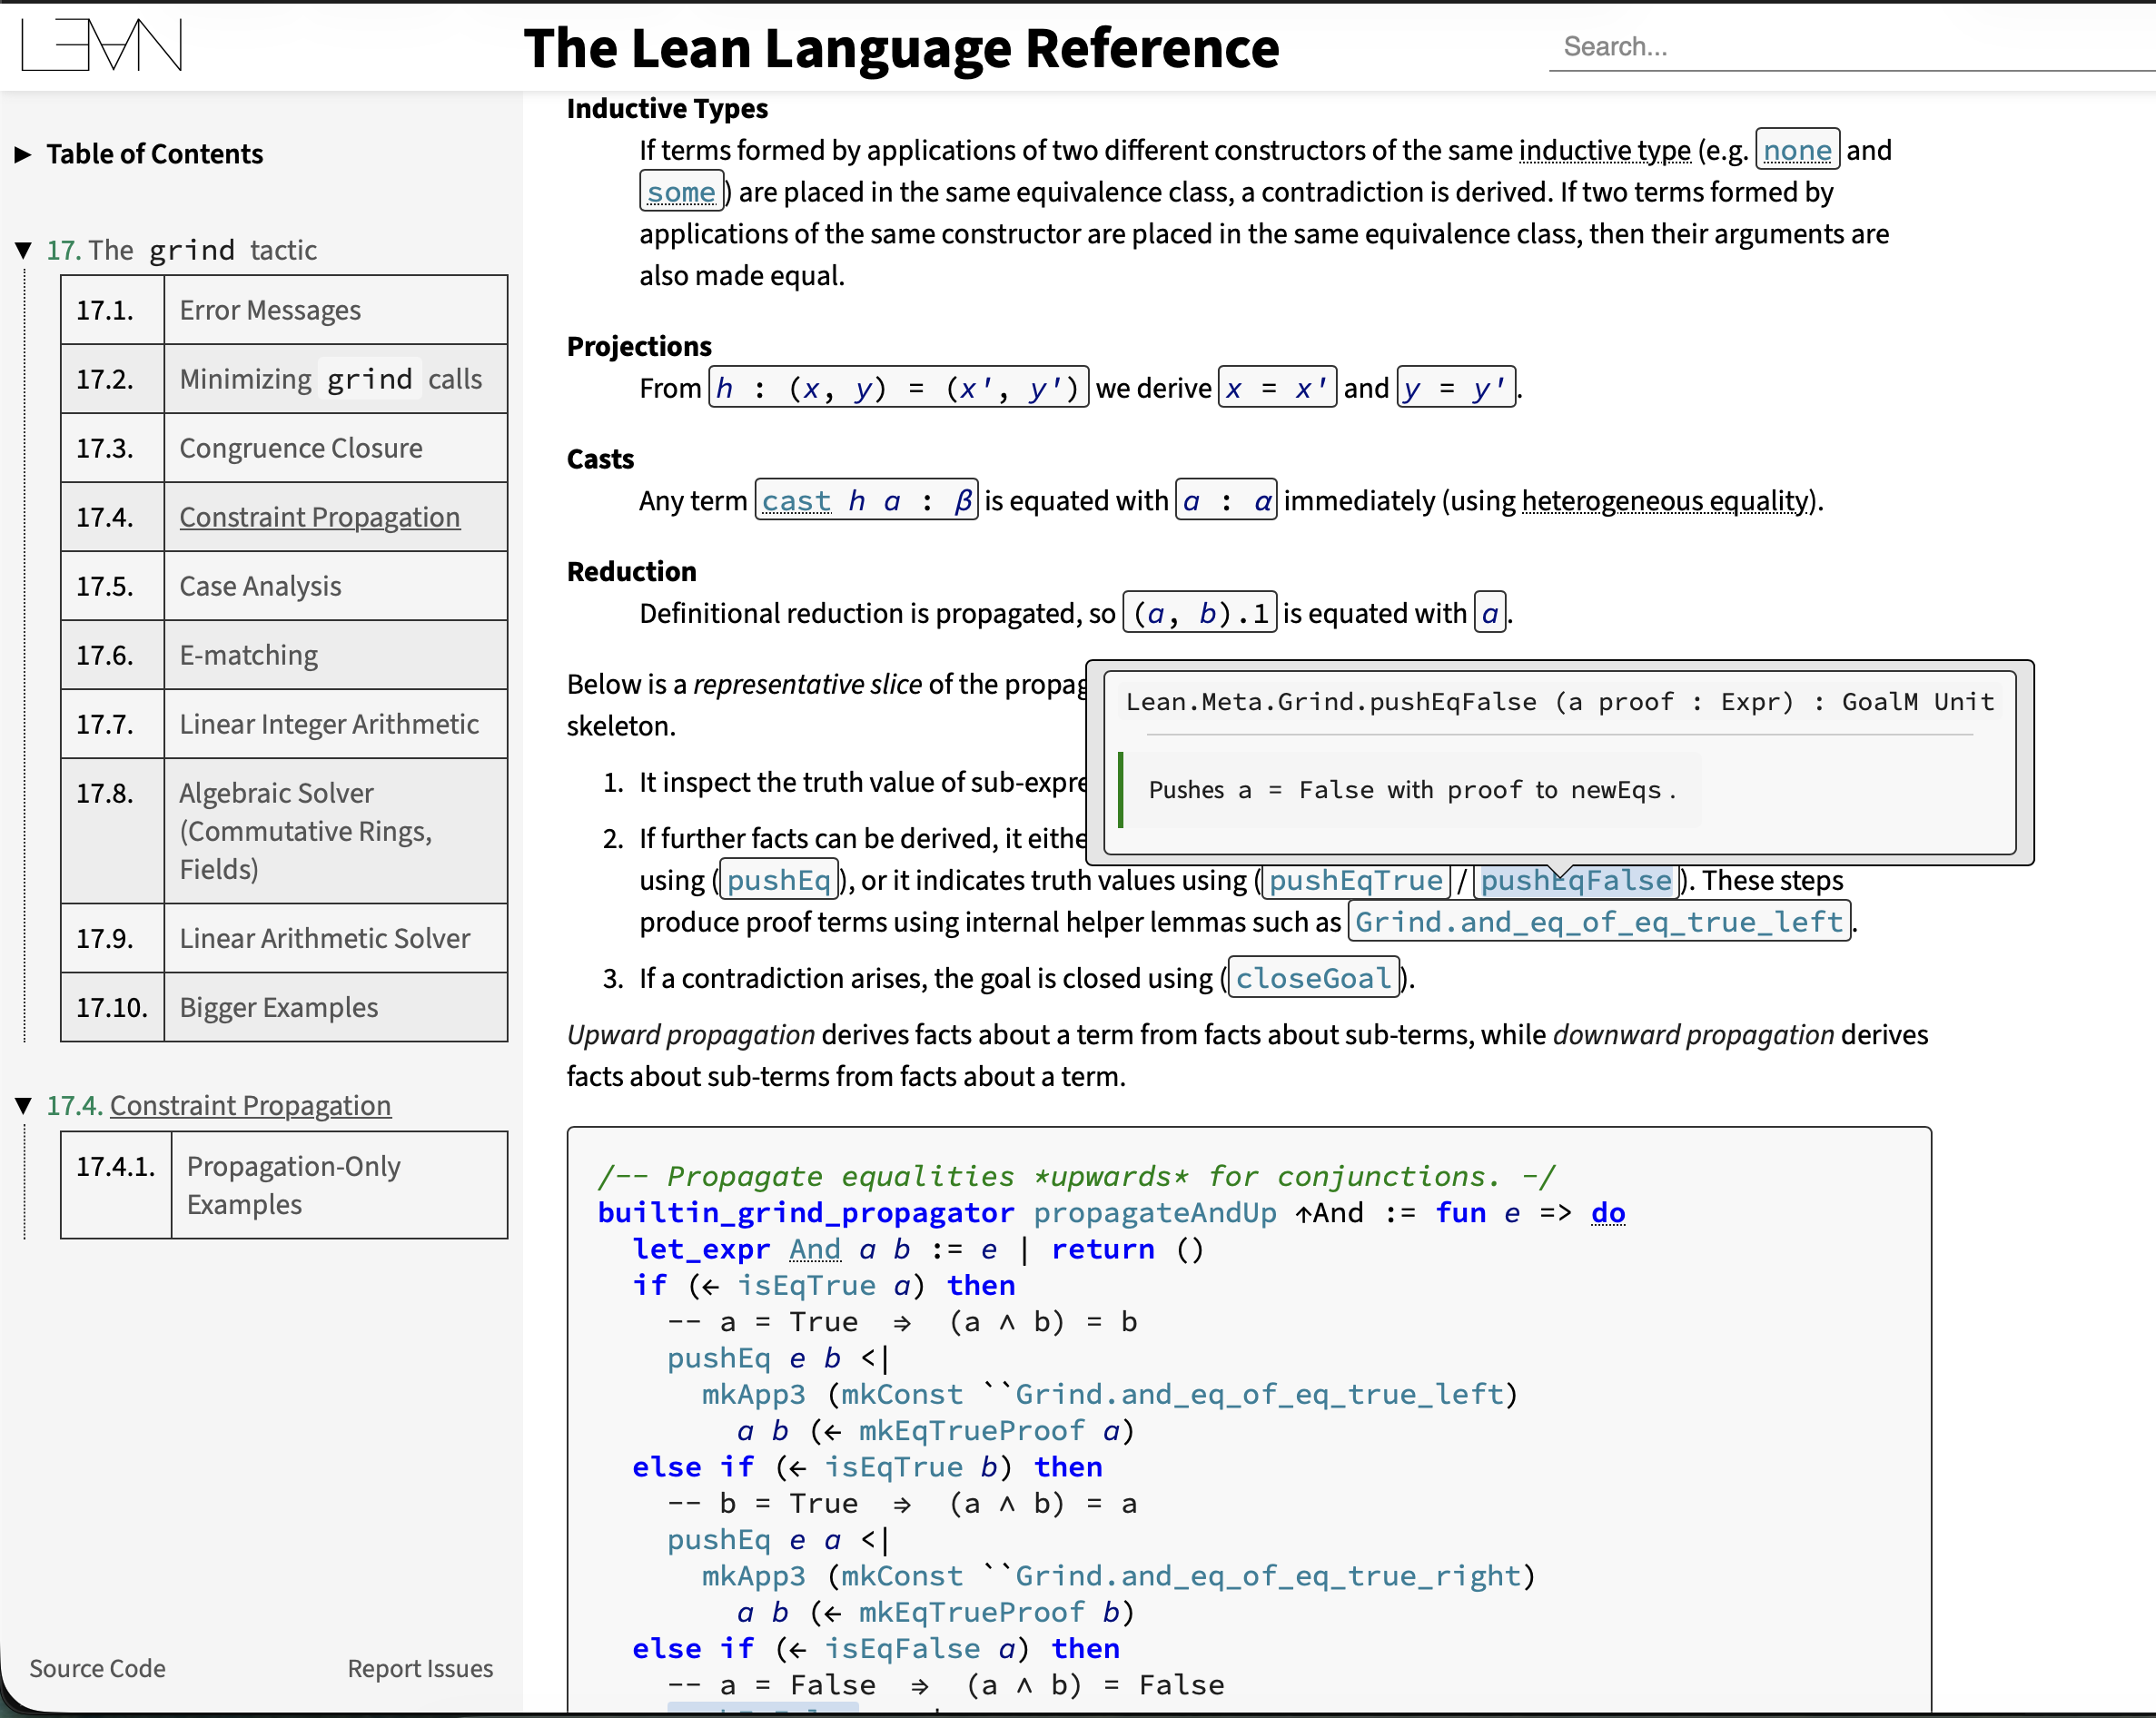Click the Grind.and_eq_of_eq_true_left lemma link
The height and width of the screenshot is (1718, 2156).
pyautogui.click(x=1598, y=922)
